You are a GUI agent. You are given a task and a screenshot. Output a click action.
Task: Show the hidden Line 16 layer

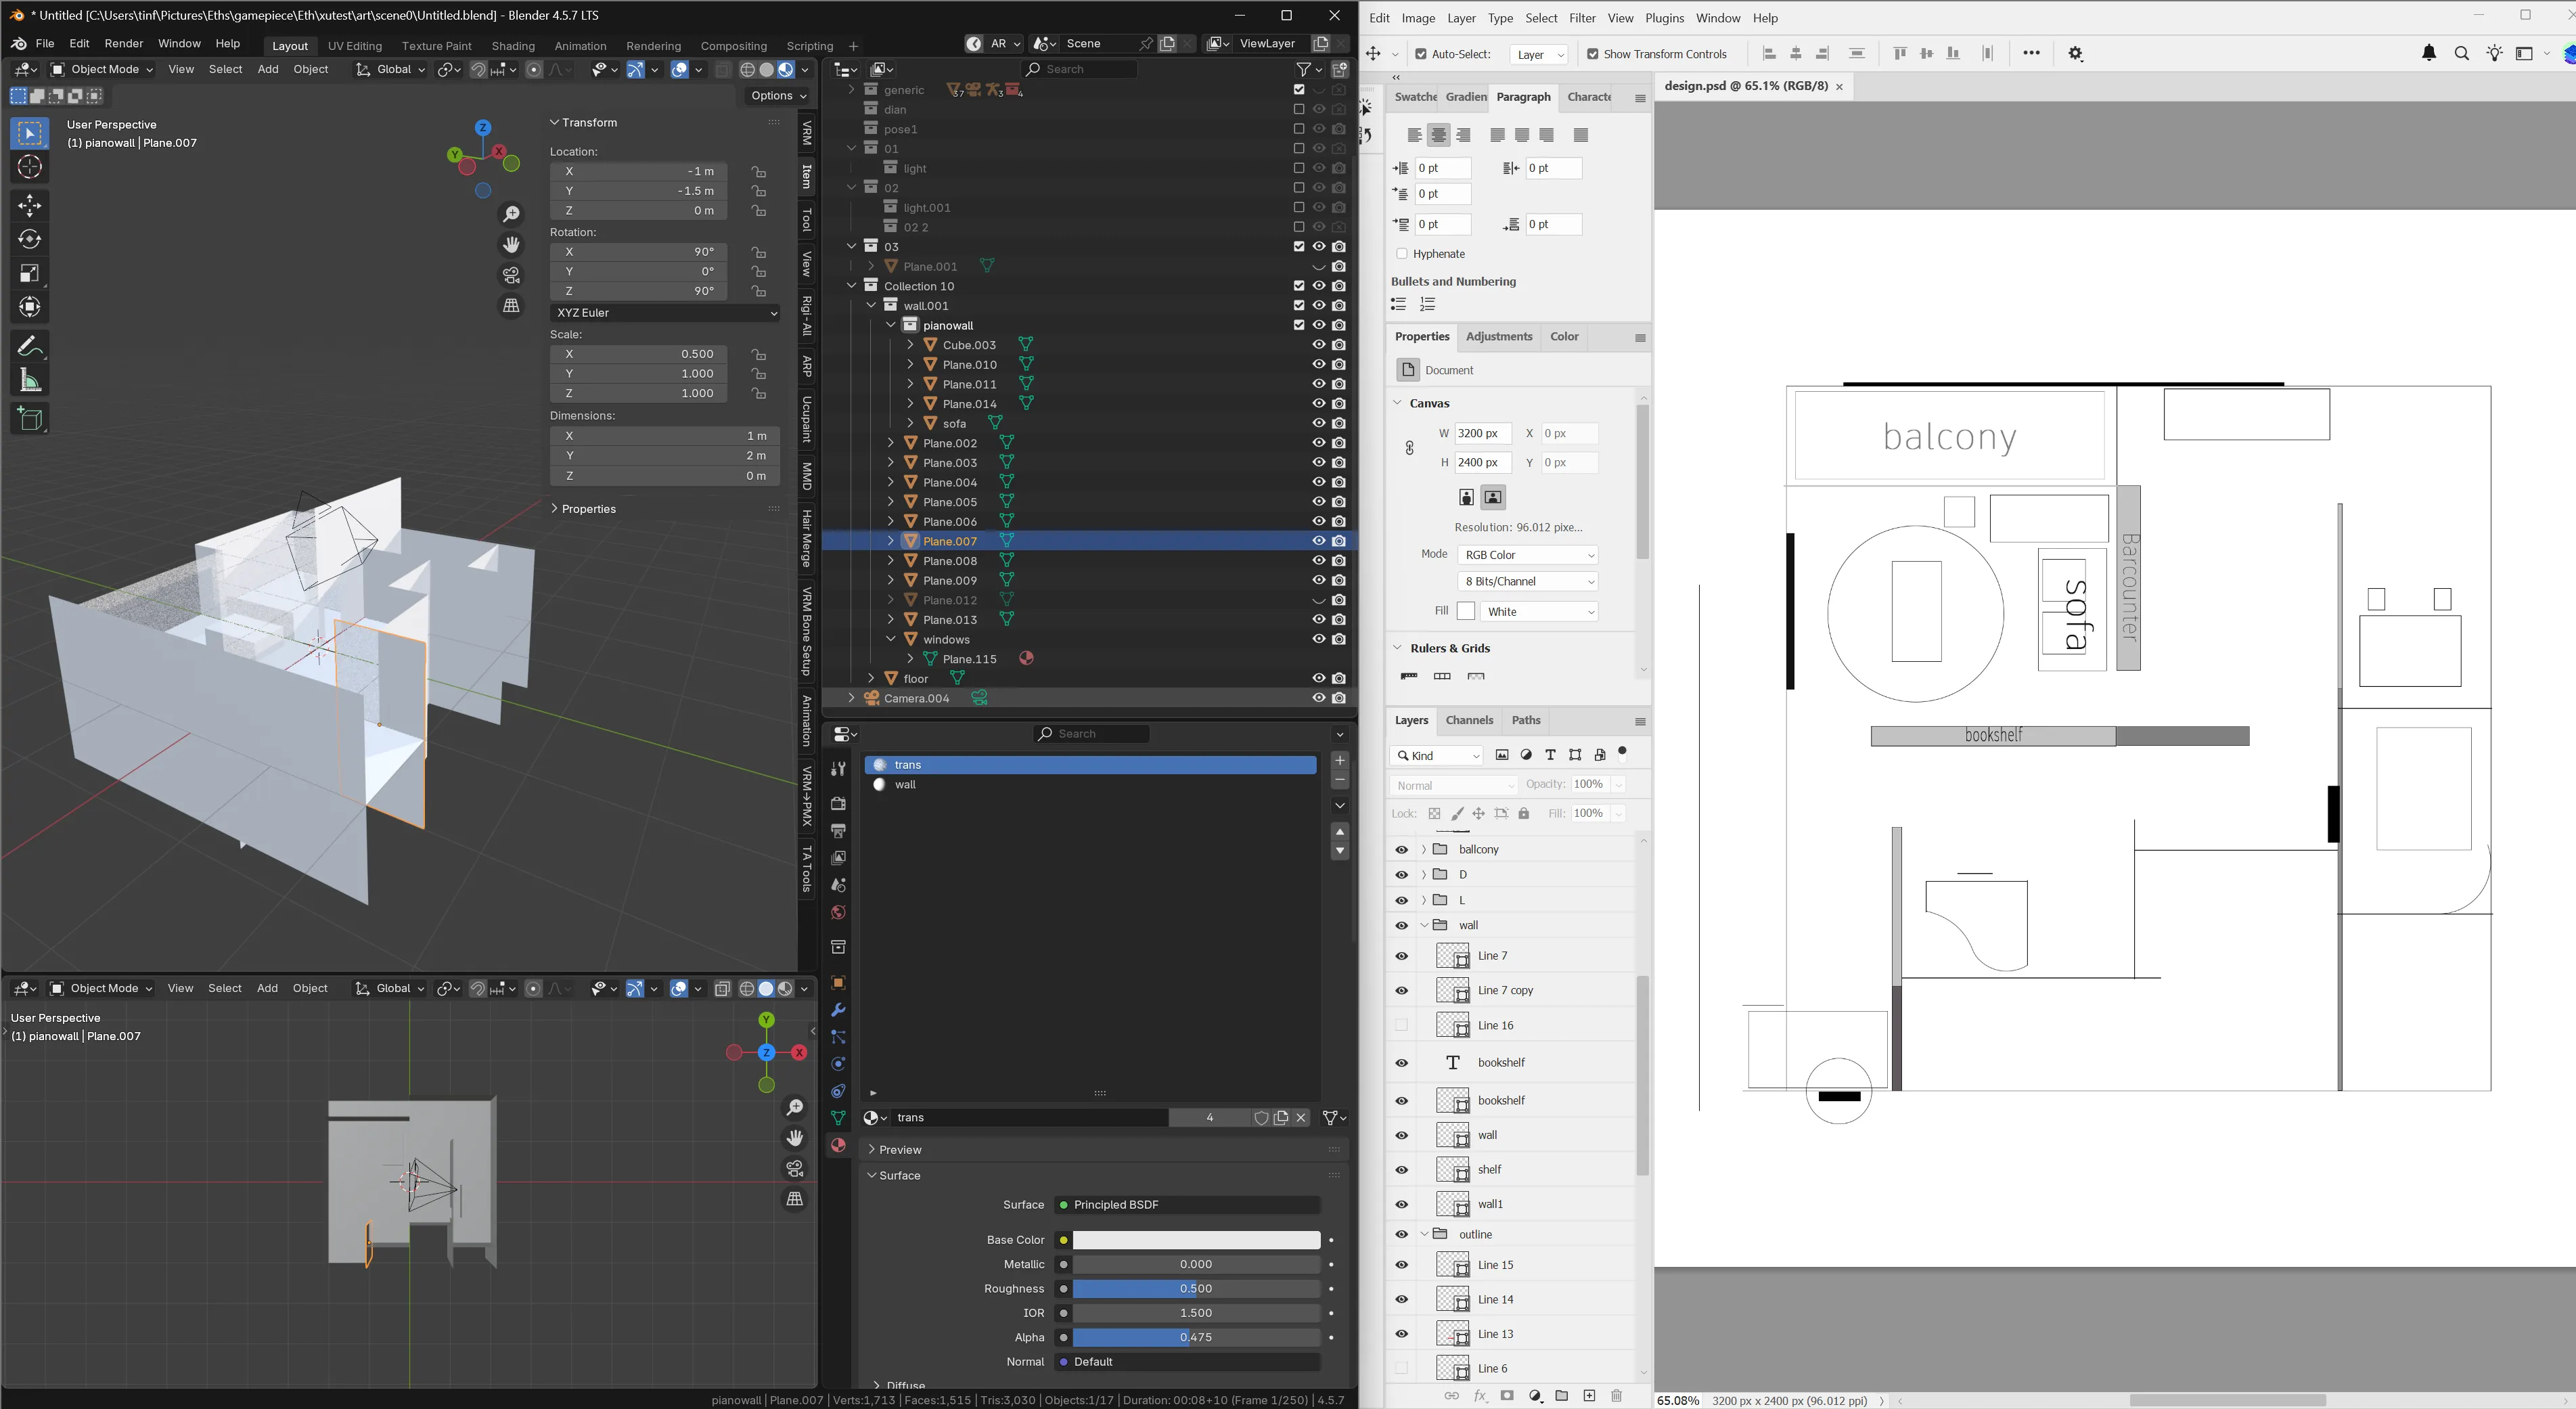1401,1025
